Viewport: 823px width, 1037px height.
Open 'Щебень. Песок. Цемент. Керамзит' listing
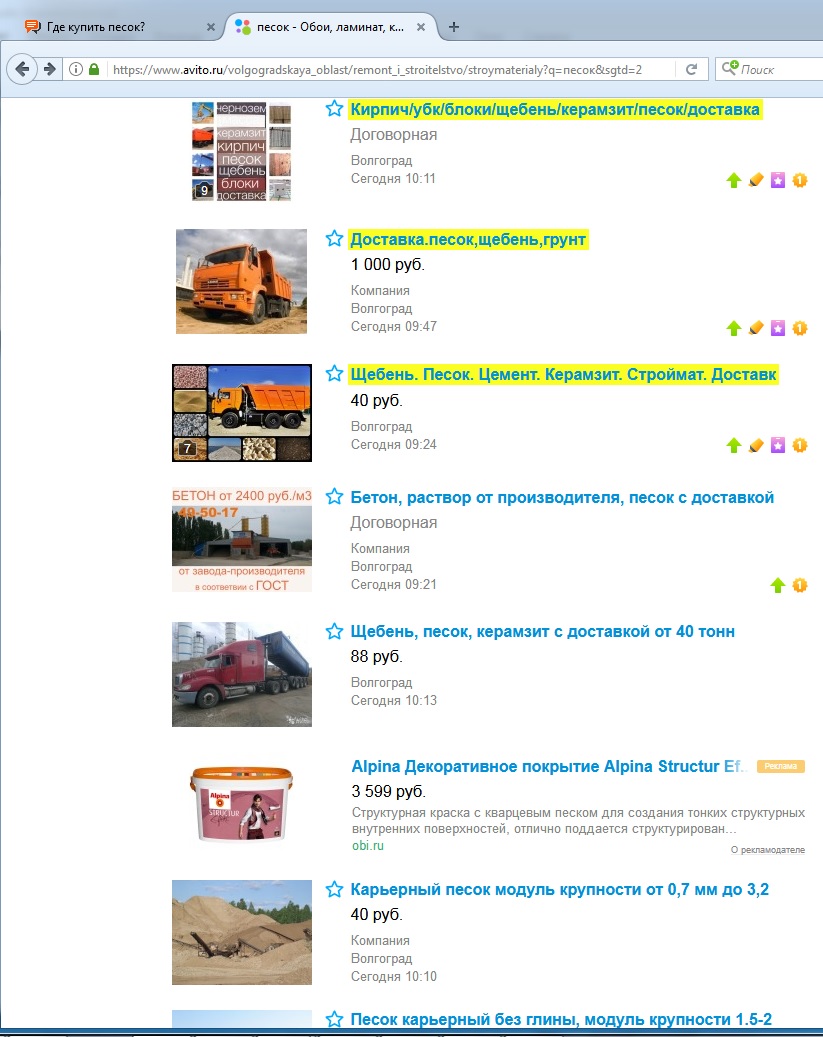[x=563, y=374]
